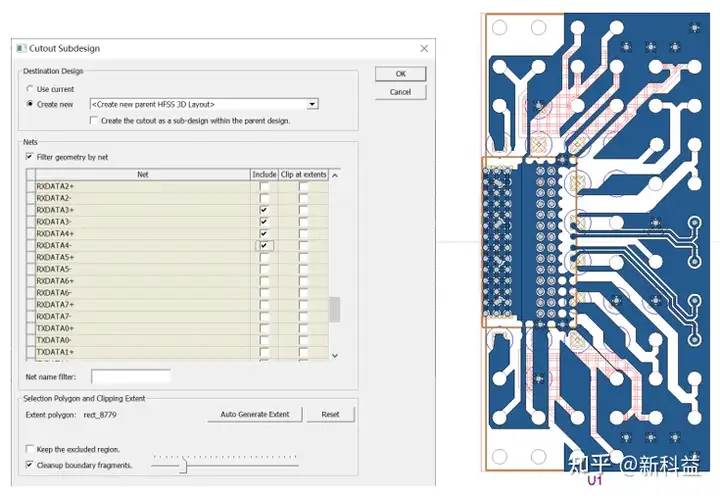Click the Clip at extents column header
The height and width of the screenshot is (496, 720).
(x=303, y=175)
